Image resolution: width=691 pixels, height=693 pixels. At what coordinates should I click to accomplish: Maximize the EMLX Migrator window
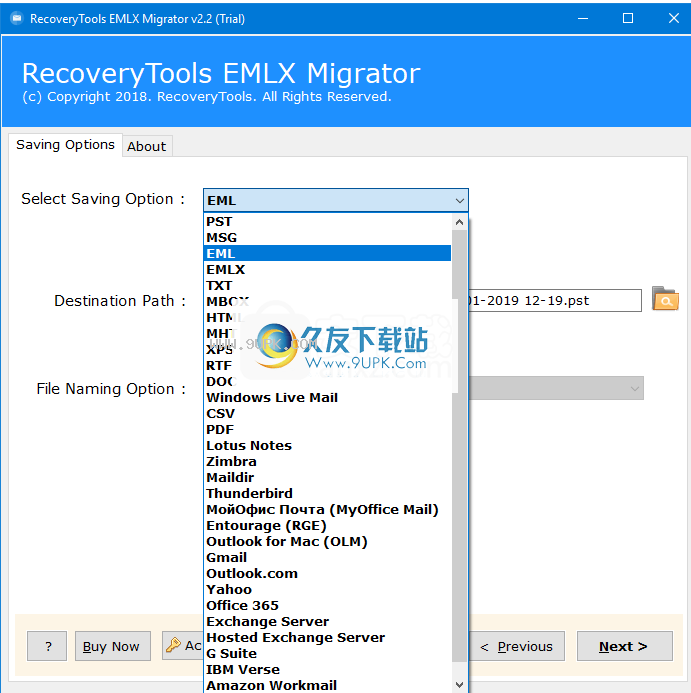click(628, 18)
